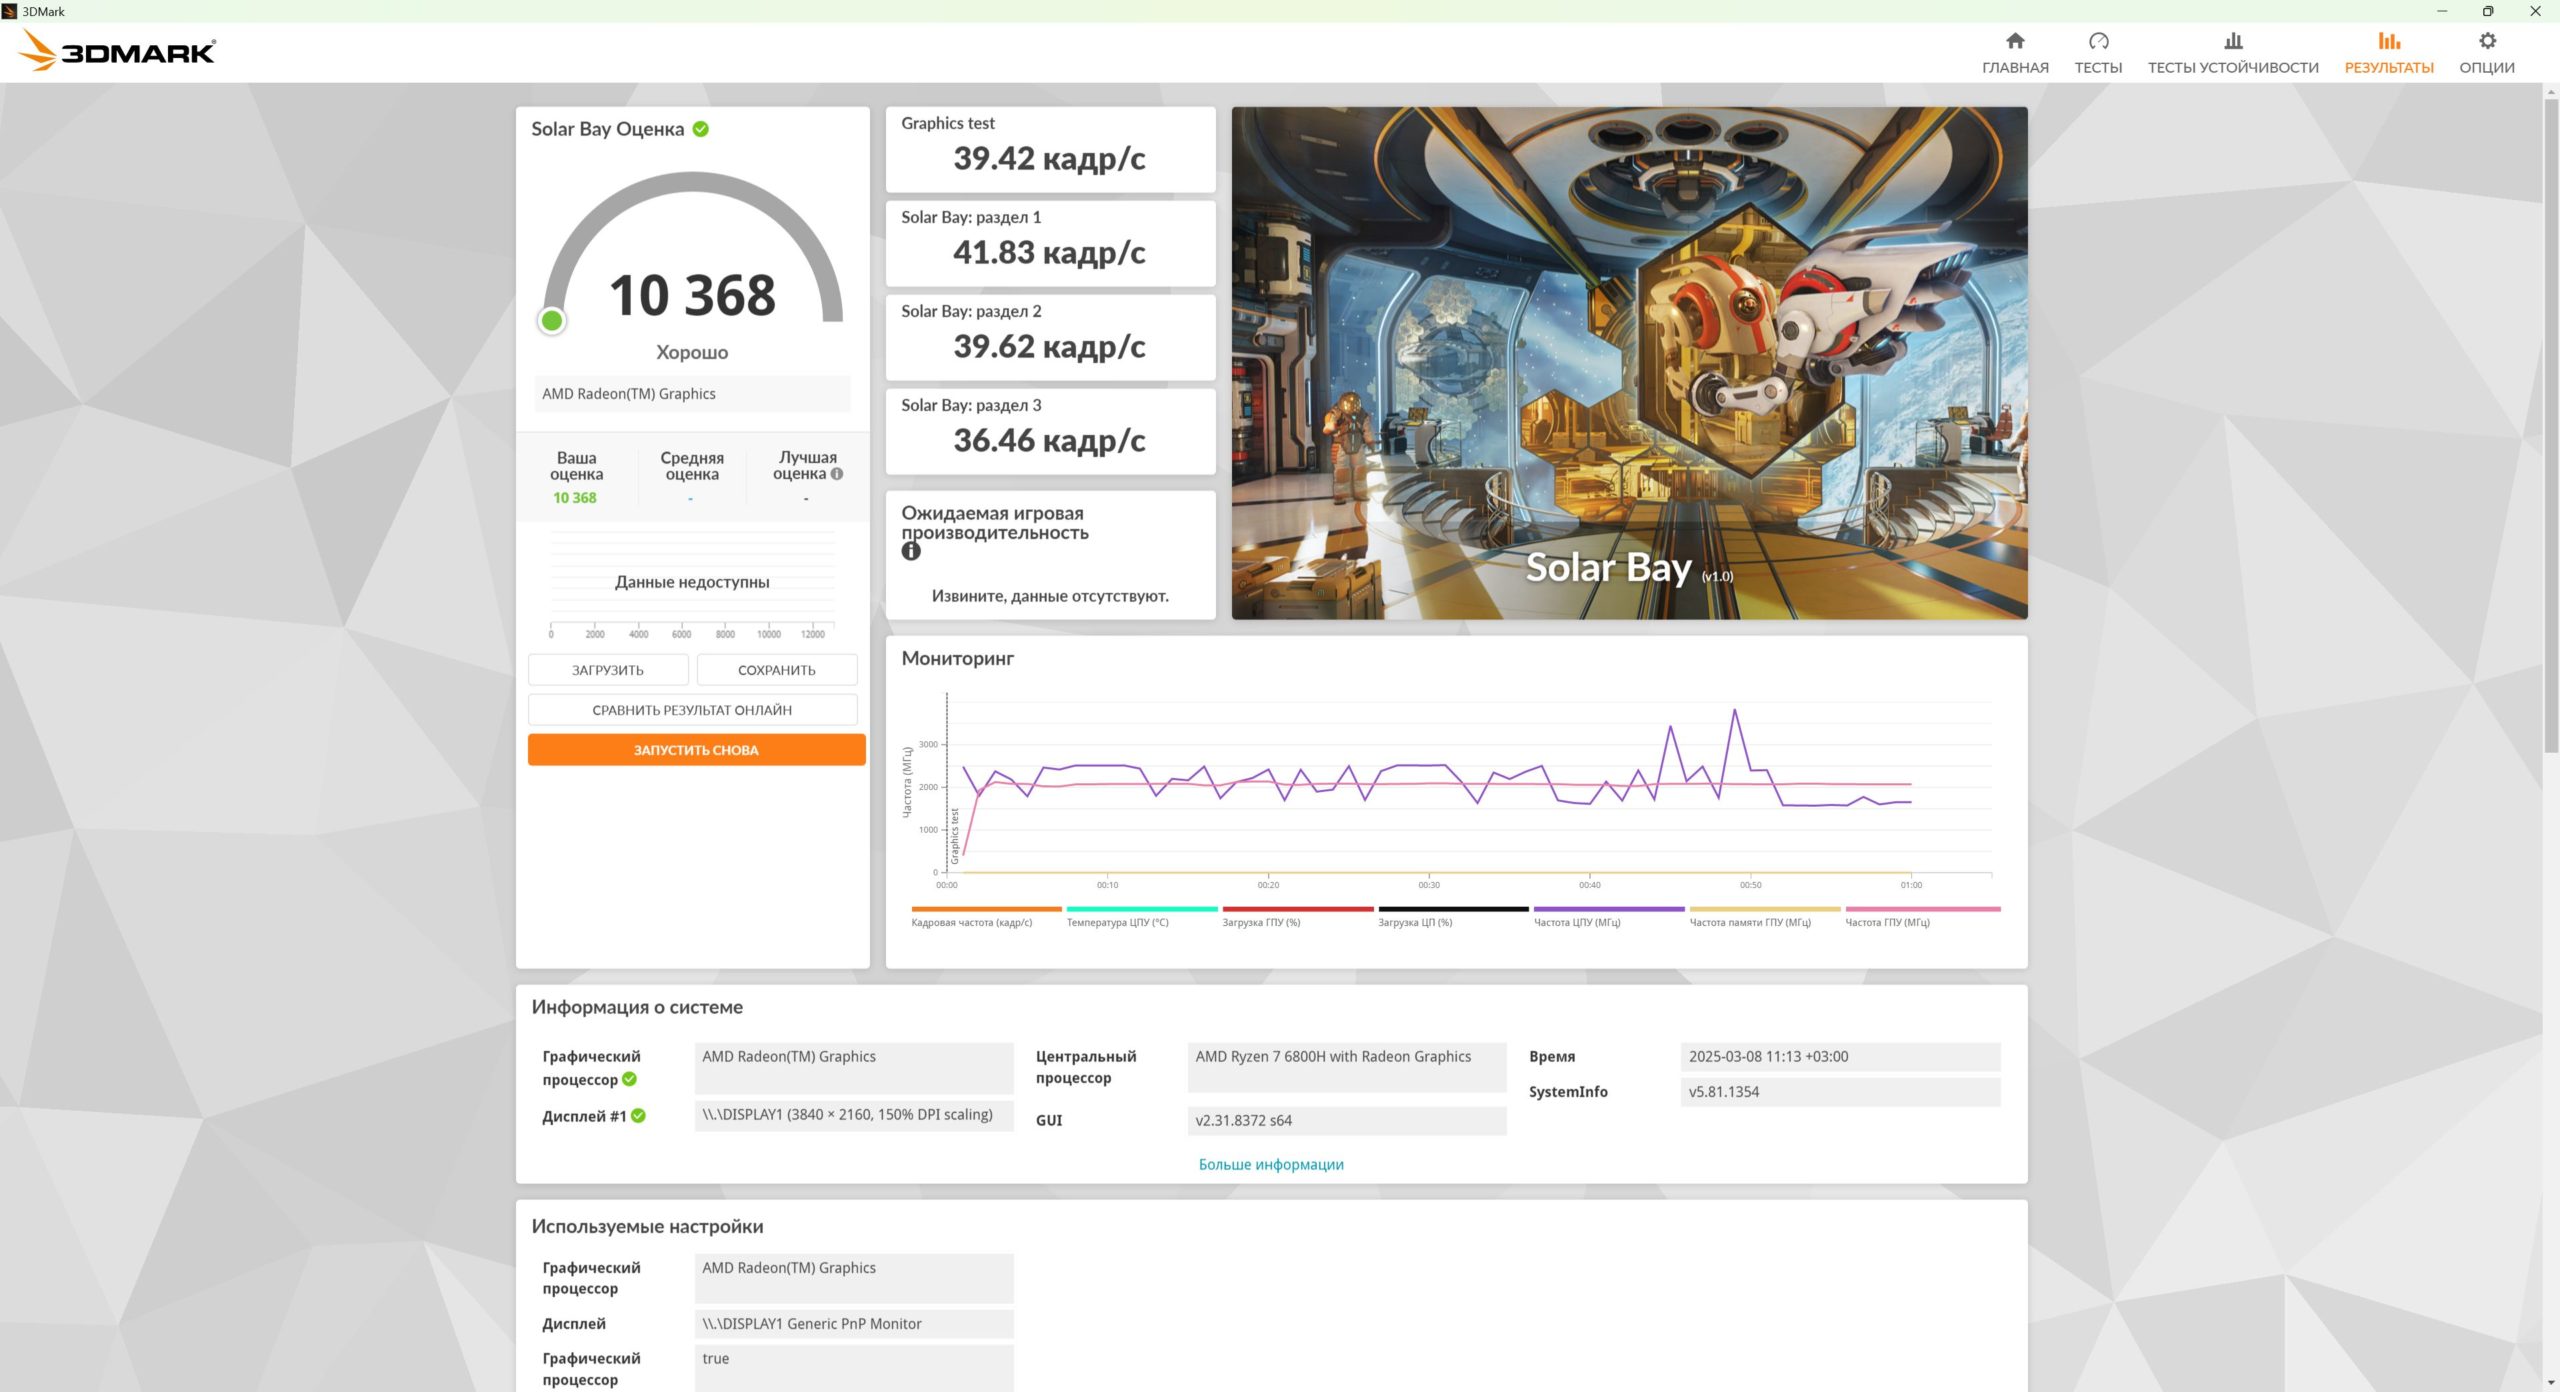Viewport: 2560px width, 1392px height.
Task: Click the СОХРАНИТЬ button
Action: 777,670
